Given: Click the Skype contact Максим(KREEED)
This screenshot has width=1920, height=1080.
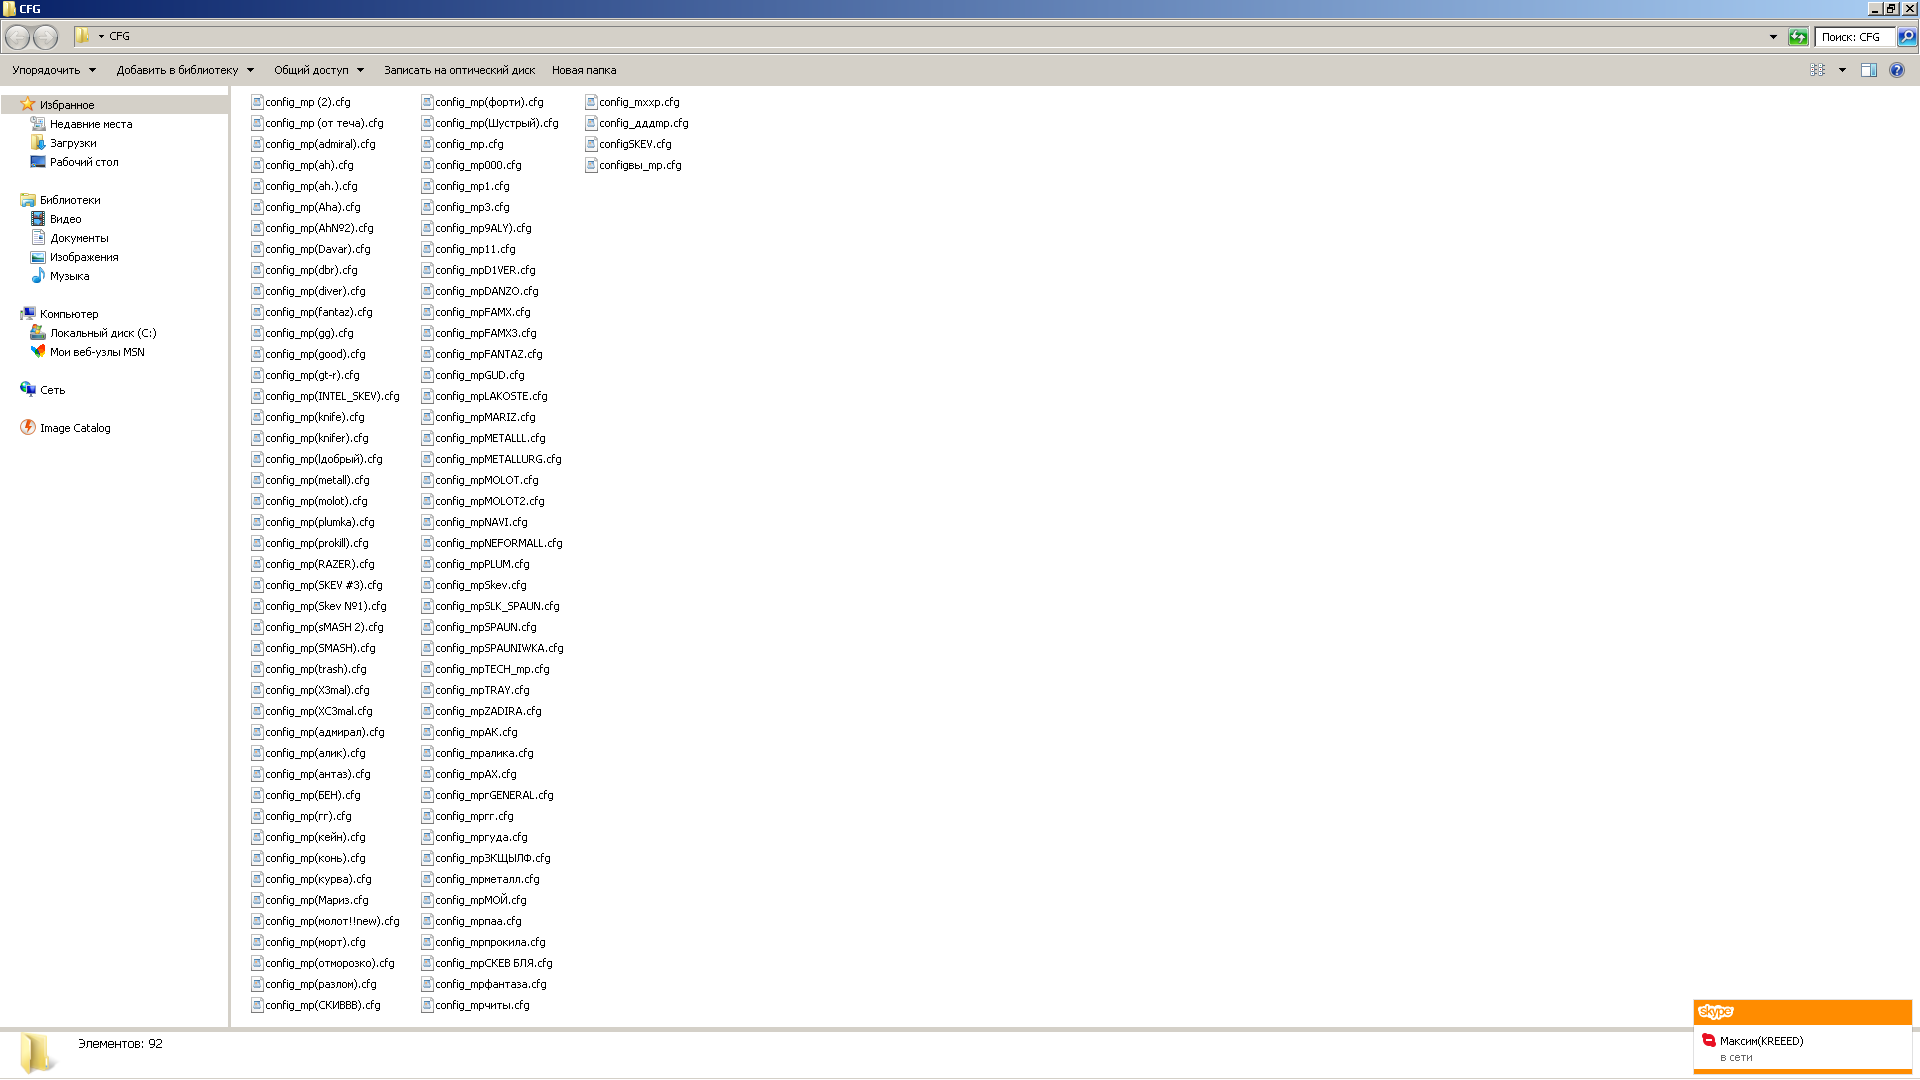Looking at the screenshot, I should point(1761,1041).
